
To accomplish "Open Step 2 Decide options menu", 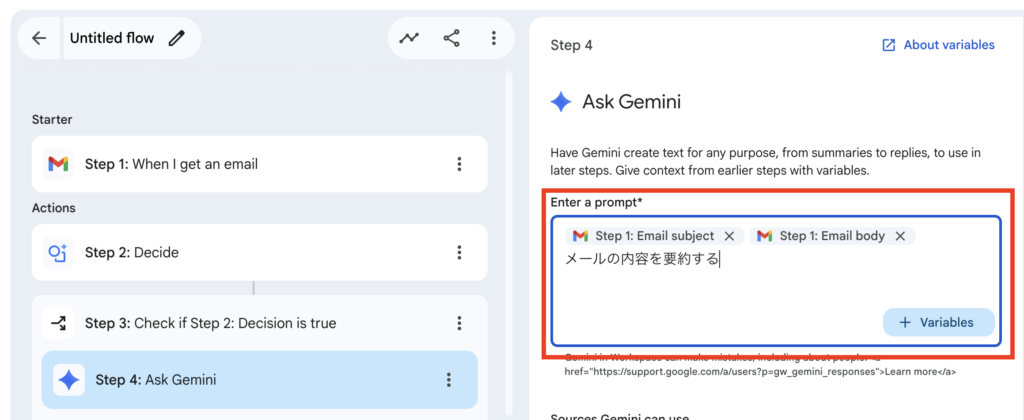I will click(x=459, y=252).
